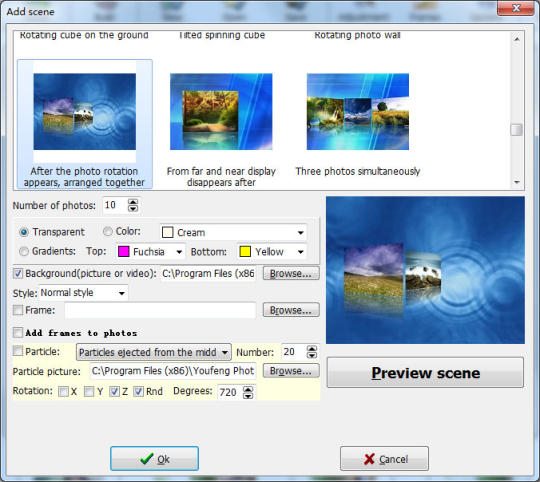Image resolution: width=540 pixels, height=482 pixels.
Task: Select the 'Three photos simultaneously' scene thumbnail
Action: [358, 112]
